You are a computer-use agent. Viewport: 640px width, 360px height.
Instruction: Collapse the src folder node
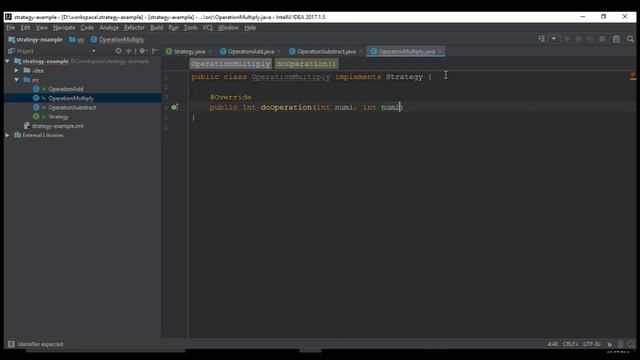click(x=16, y=80)
